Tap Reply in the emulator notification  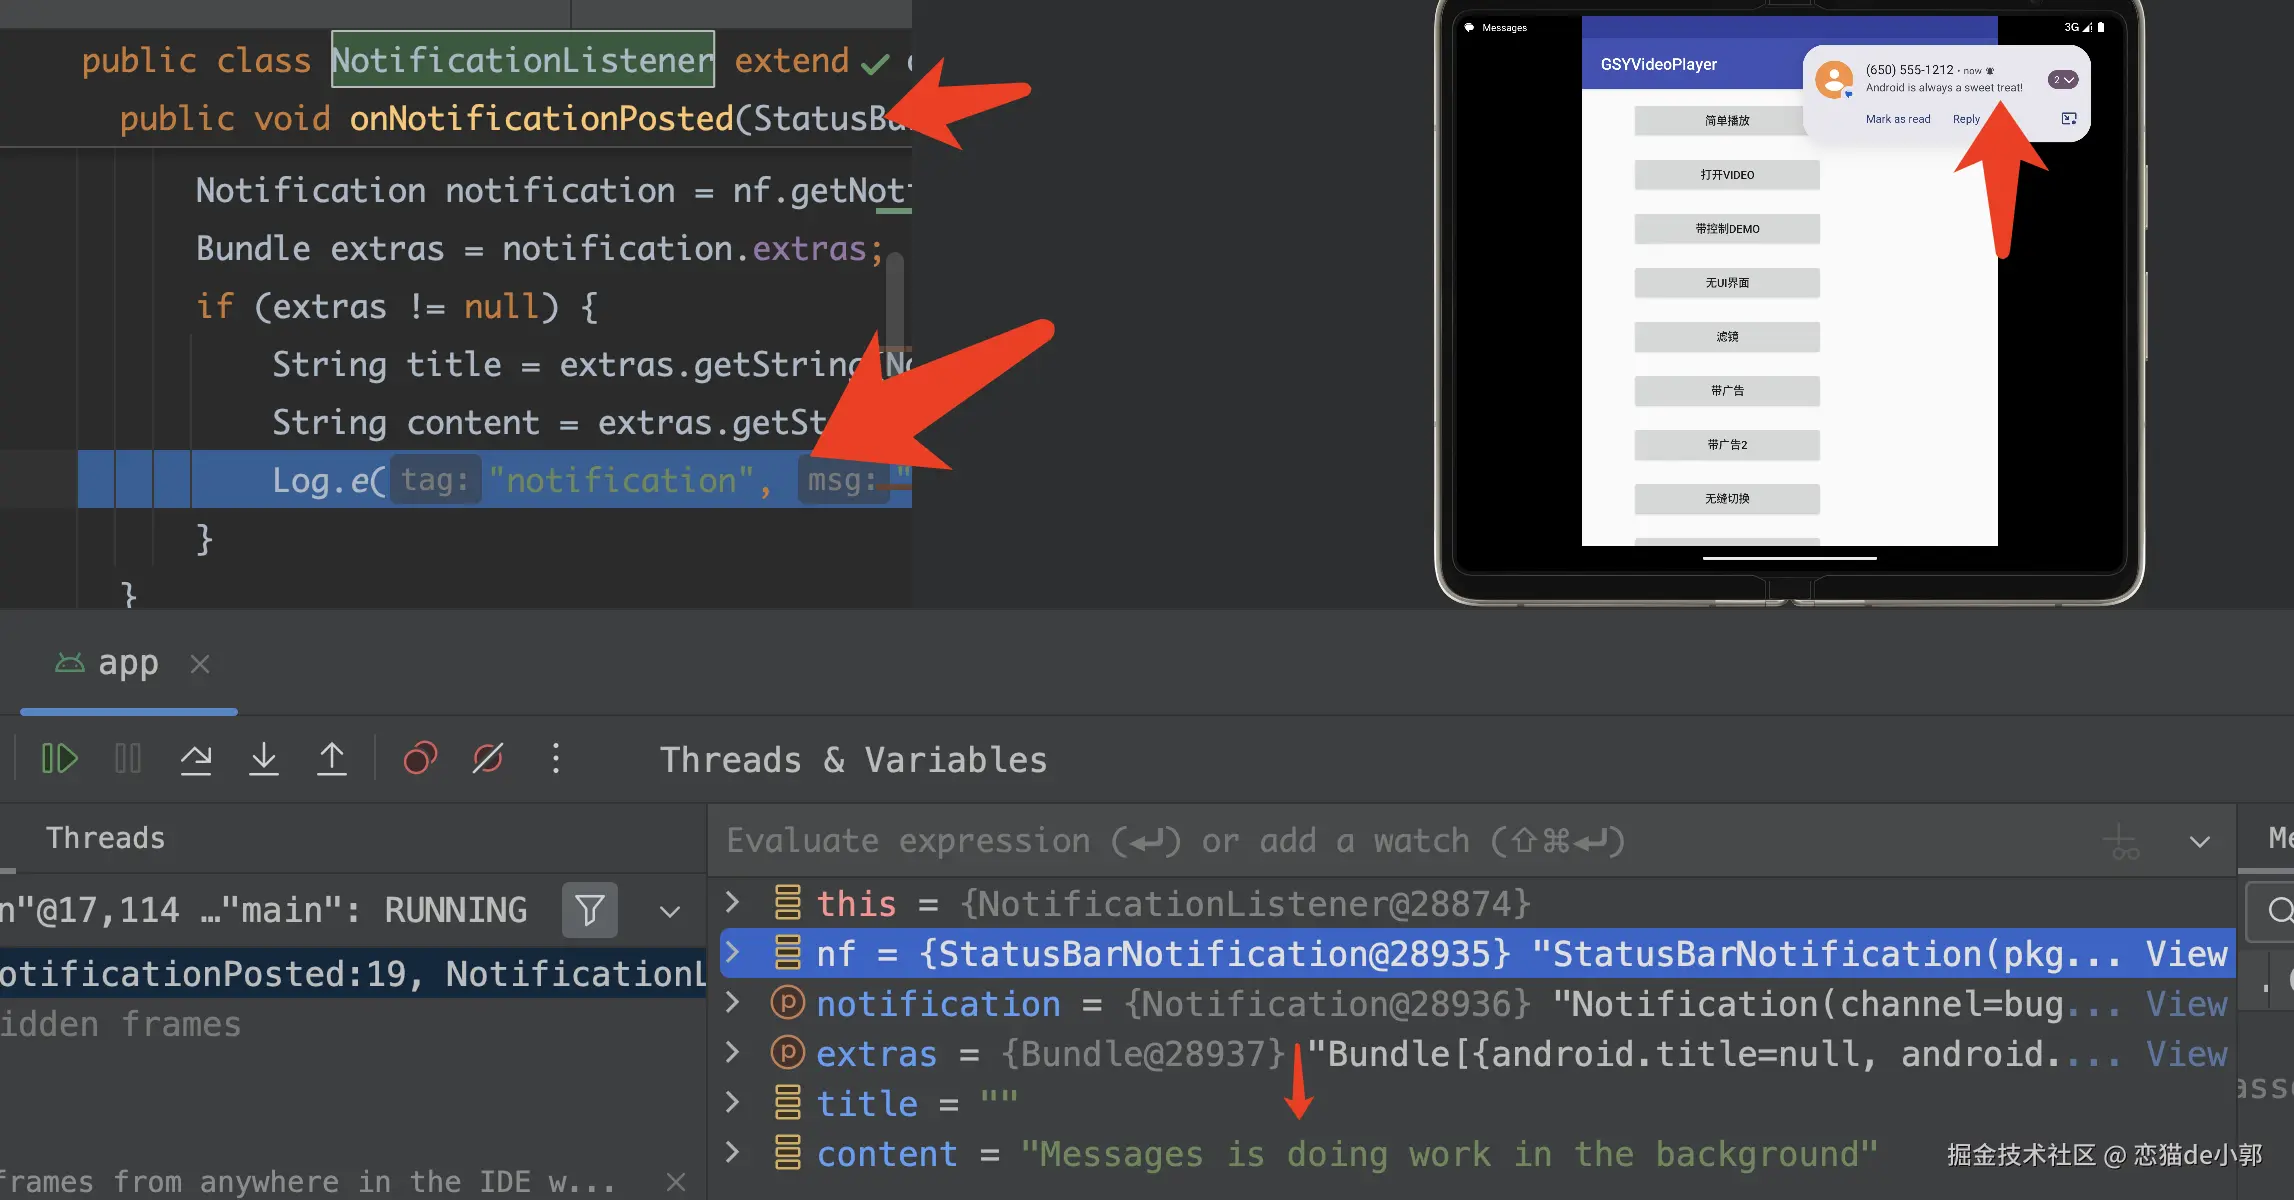tap(1966, 119)
